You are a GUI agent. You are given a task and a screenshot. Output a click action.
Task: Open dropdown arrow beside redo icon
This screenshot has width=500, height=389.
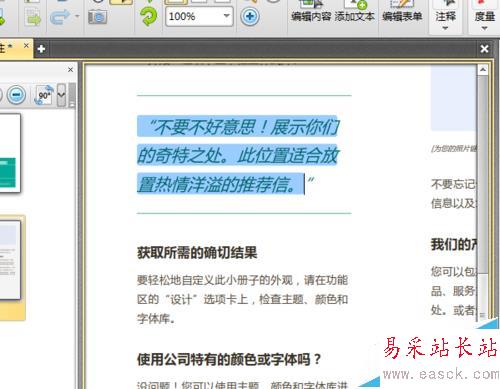click(77, 16)
